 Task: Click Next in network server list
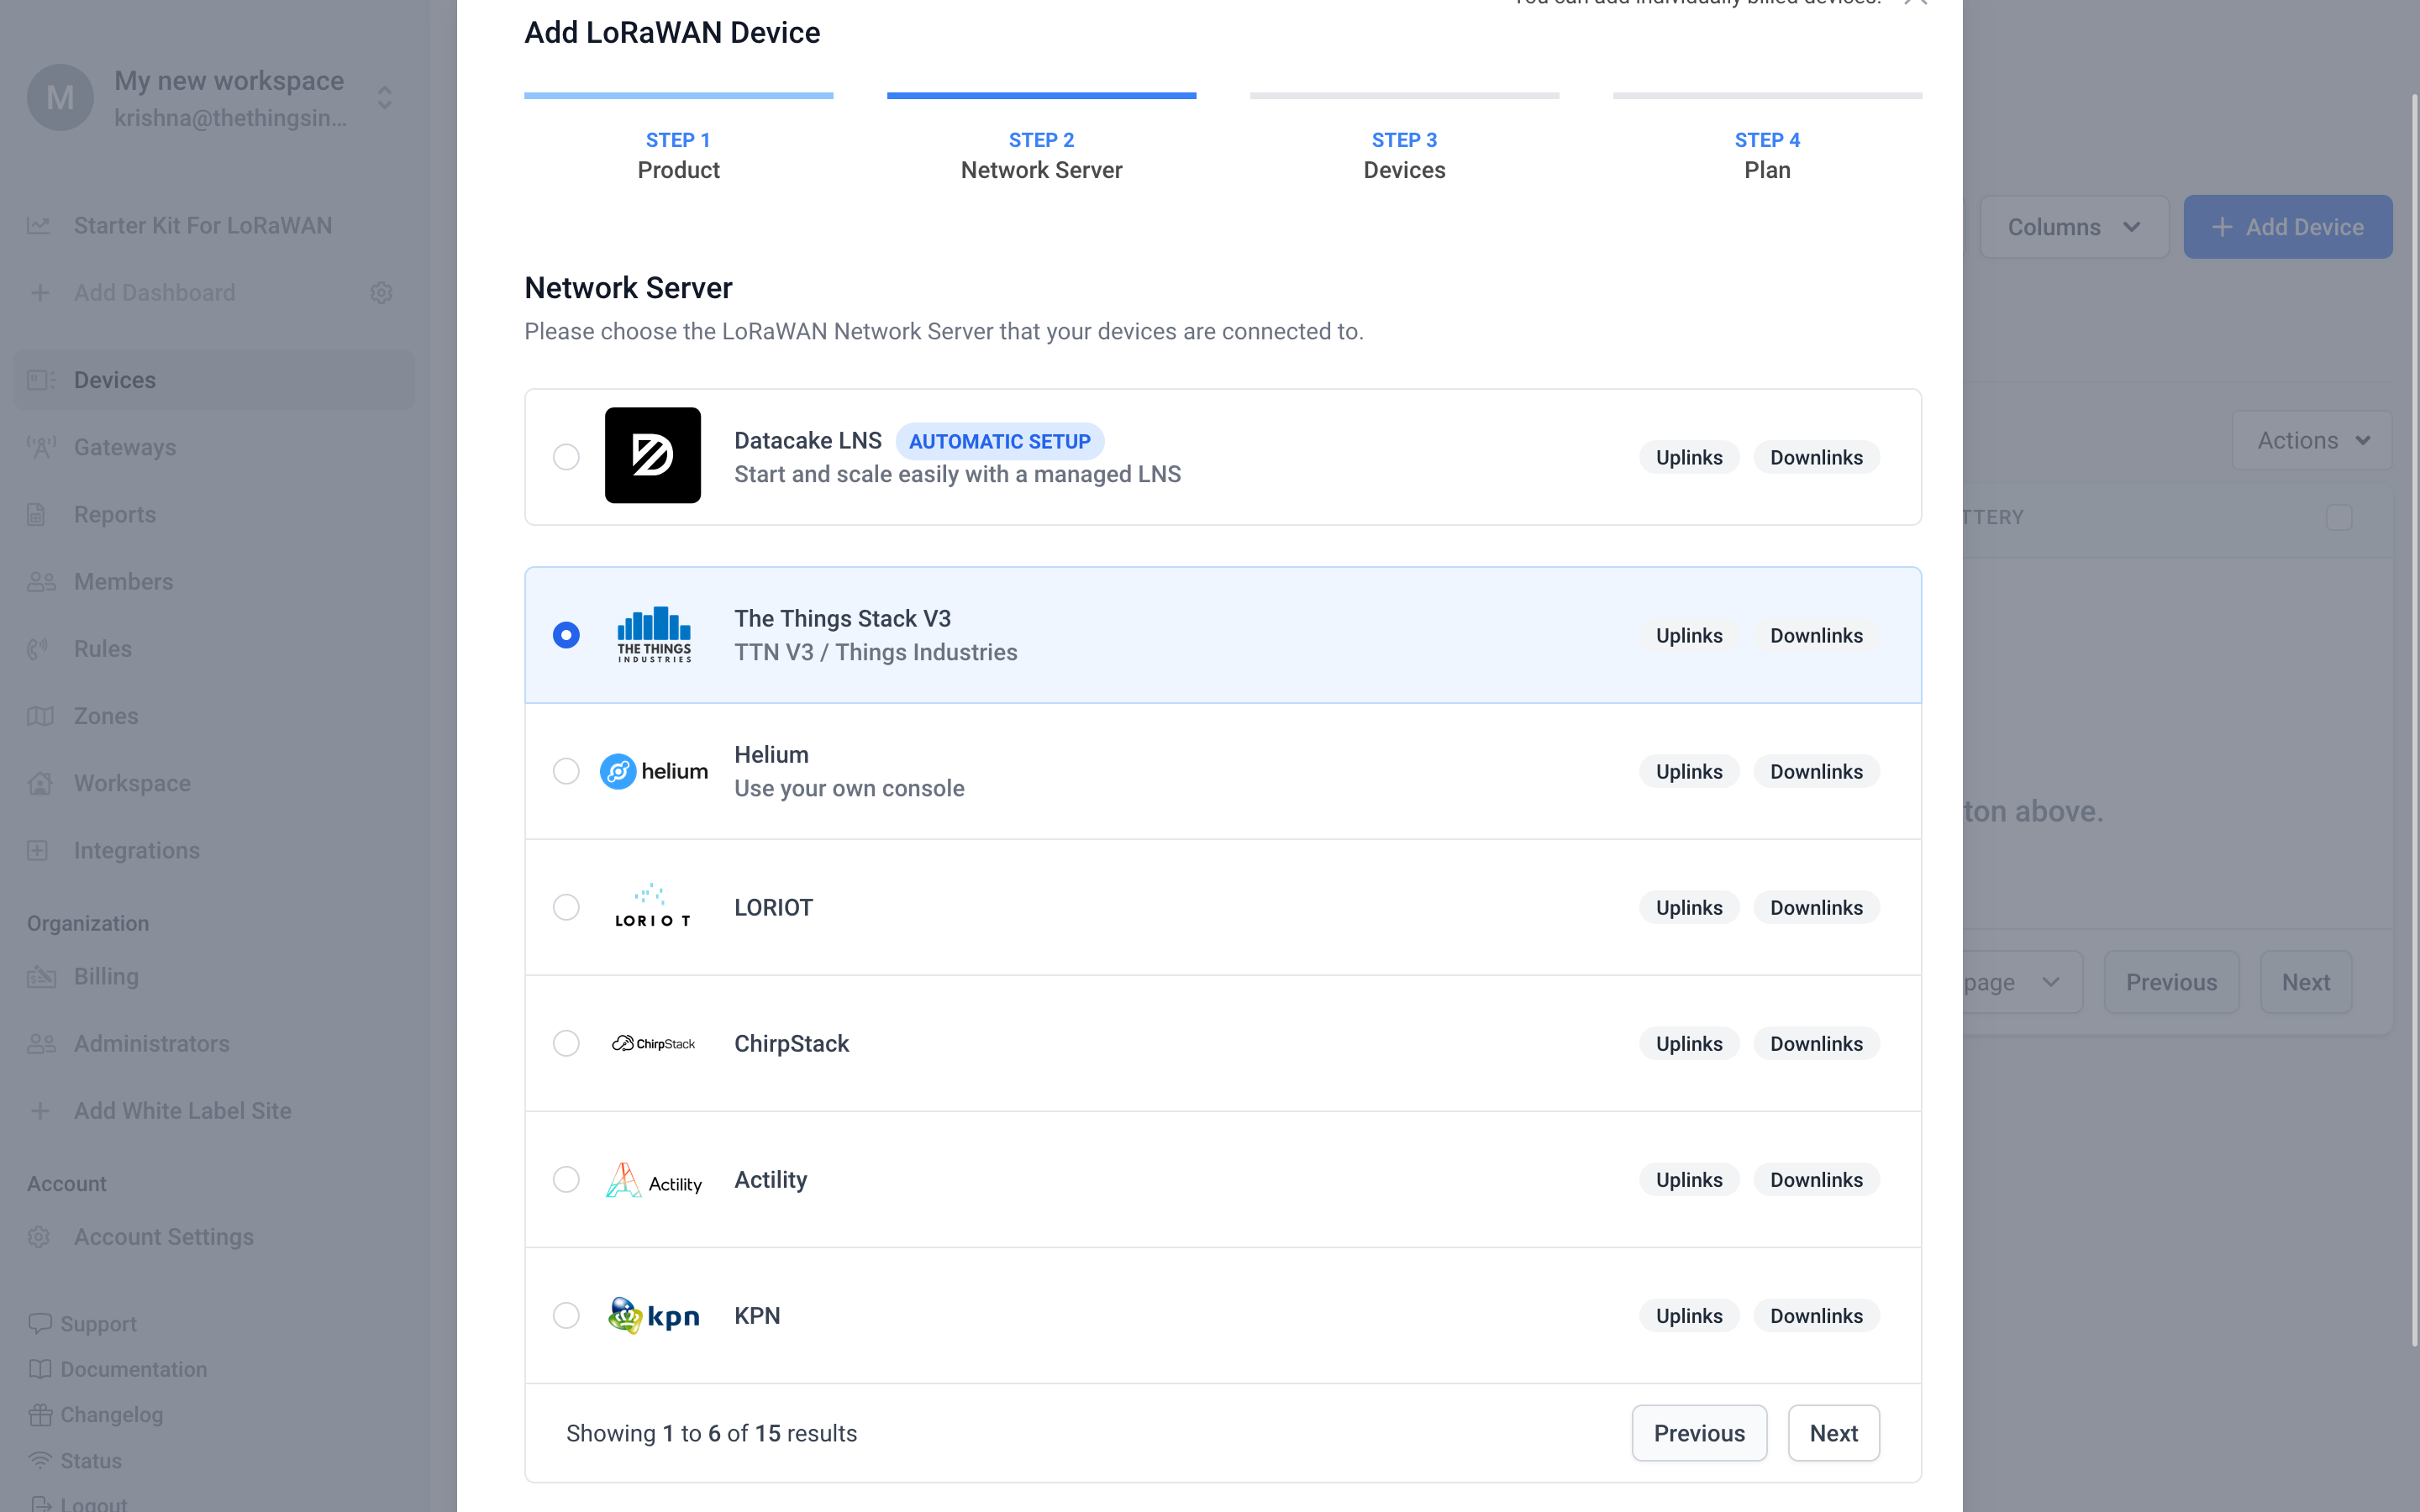click(x=1833, y=1433)
